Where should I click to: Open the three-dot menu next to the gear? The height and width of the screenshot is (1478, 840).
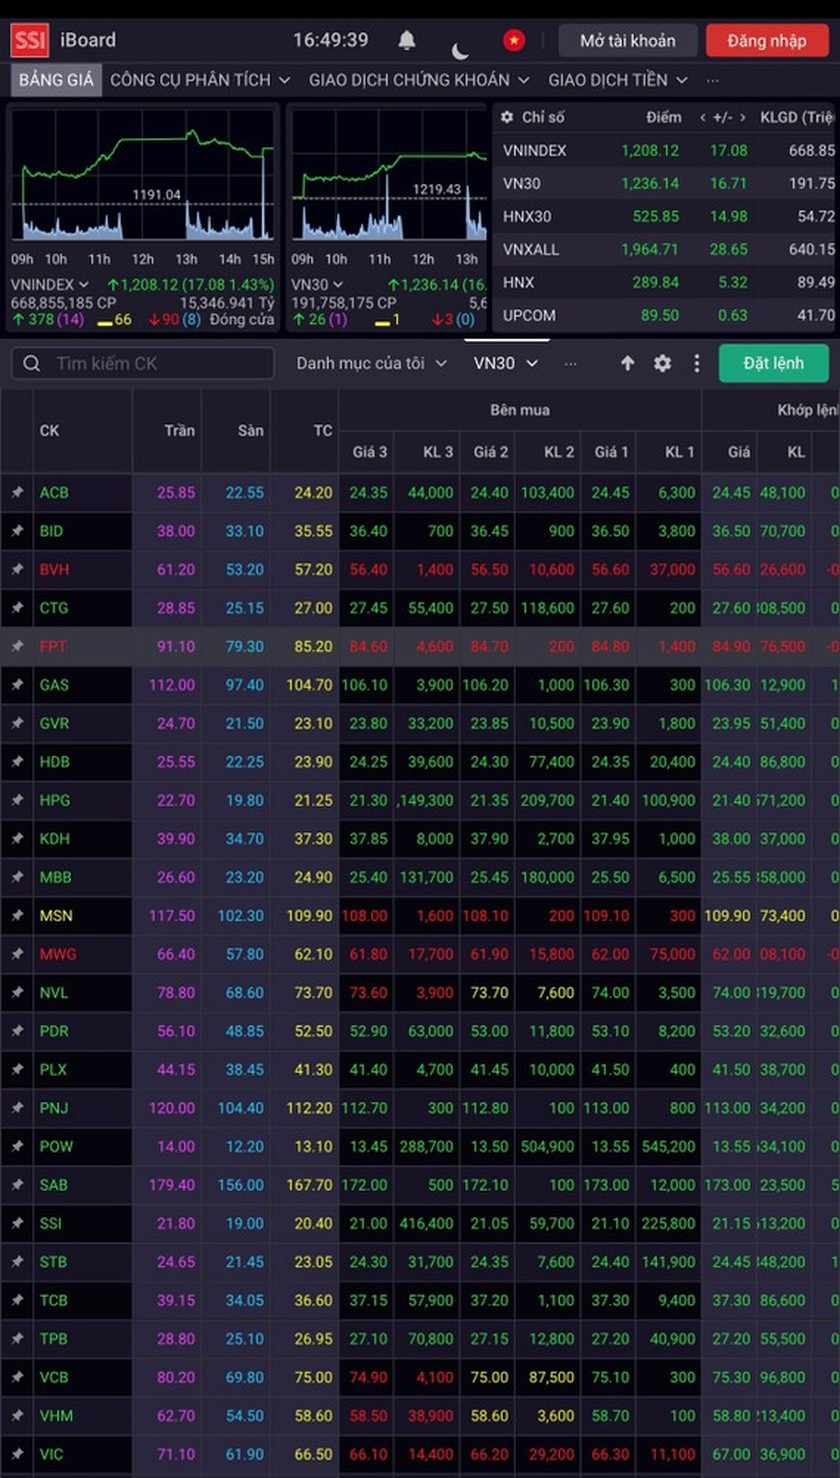coord(695,363)
